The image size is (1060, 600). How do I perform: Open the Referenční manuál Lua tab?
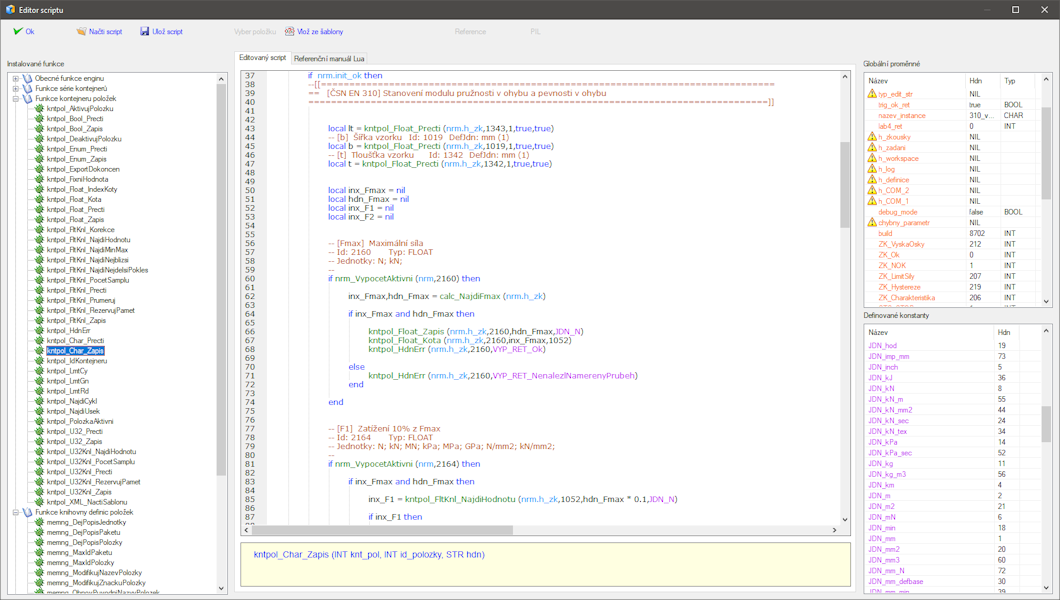[x=329, y=59]
